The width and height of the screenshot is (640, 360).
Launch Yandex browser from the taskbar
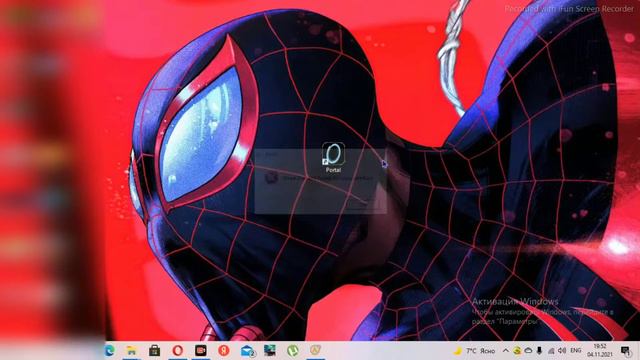(223, 351)
